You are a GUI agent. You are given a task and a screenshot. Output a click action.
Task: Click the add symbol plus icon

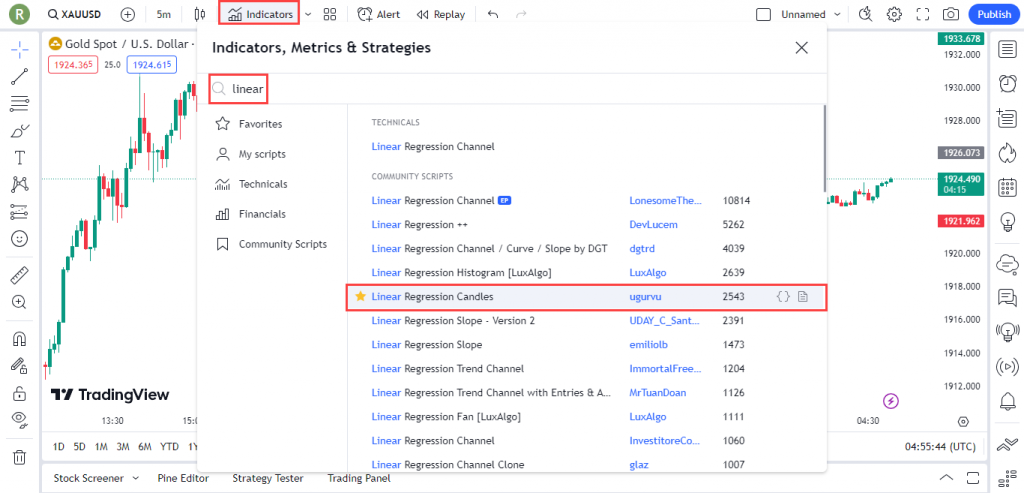(127, 14)
